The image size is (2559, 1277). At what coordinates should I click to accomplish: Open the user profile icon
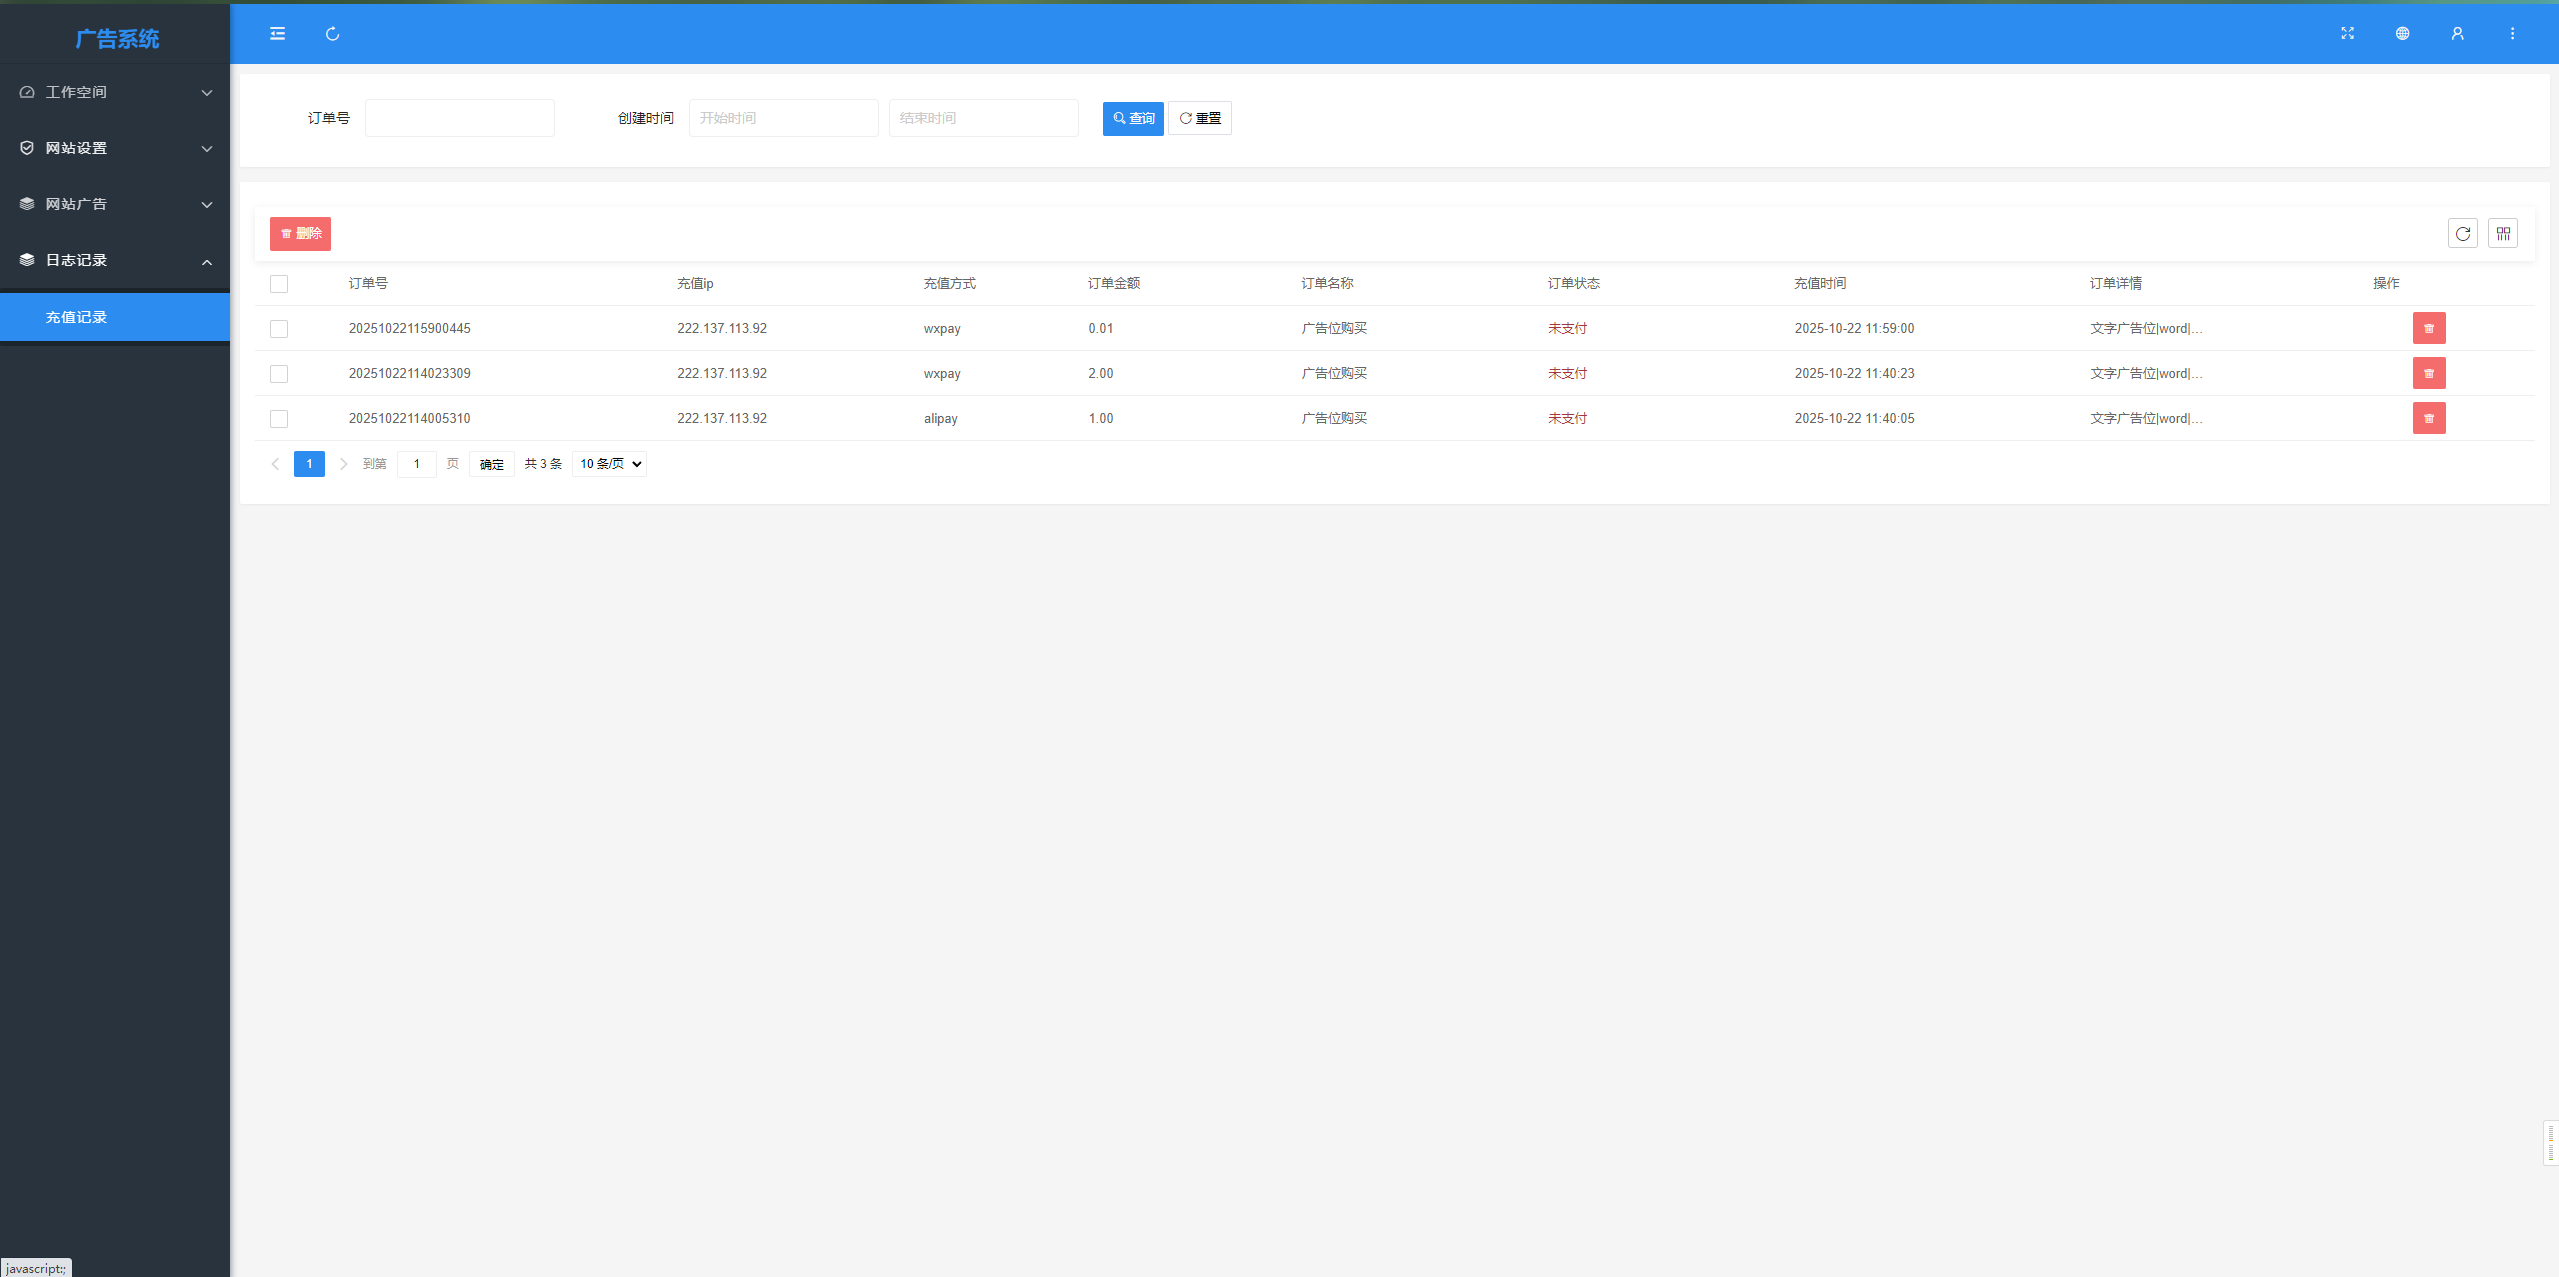tap(2457, 34)
